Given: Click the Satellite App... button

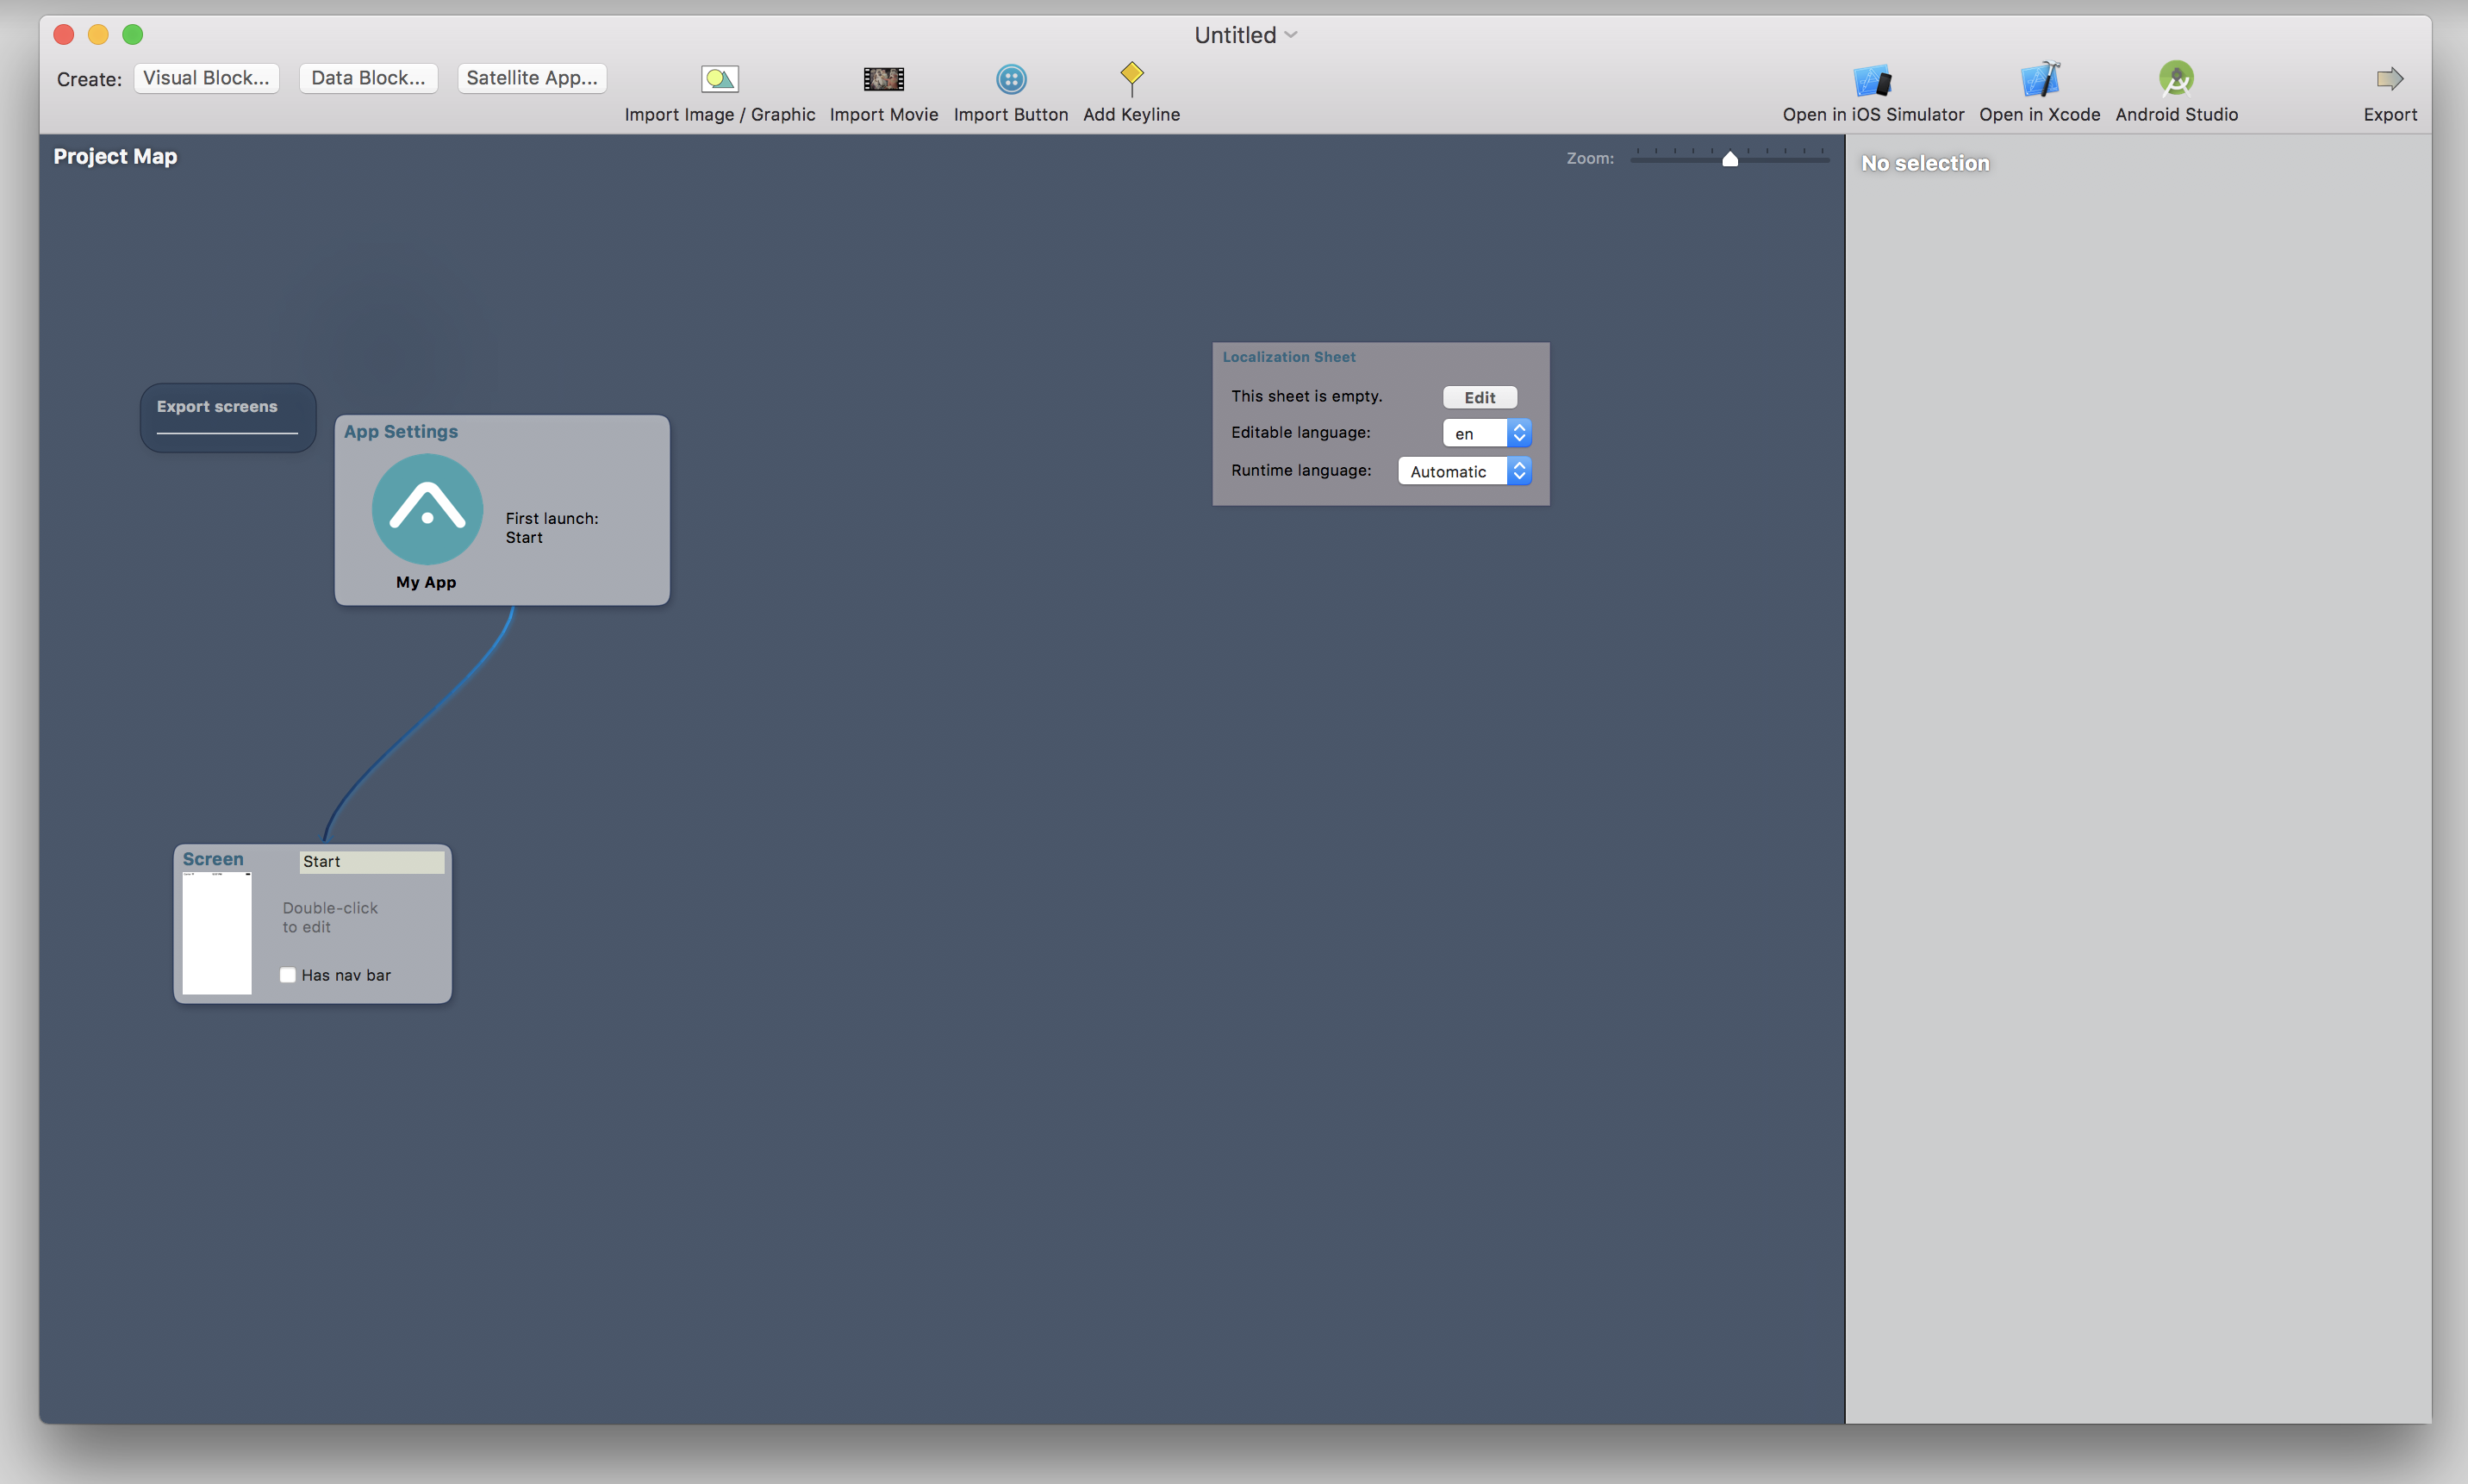Looking at the screenshot, I should click(x=529, y=78).
